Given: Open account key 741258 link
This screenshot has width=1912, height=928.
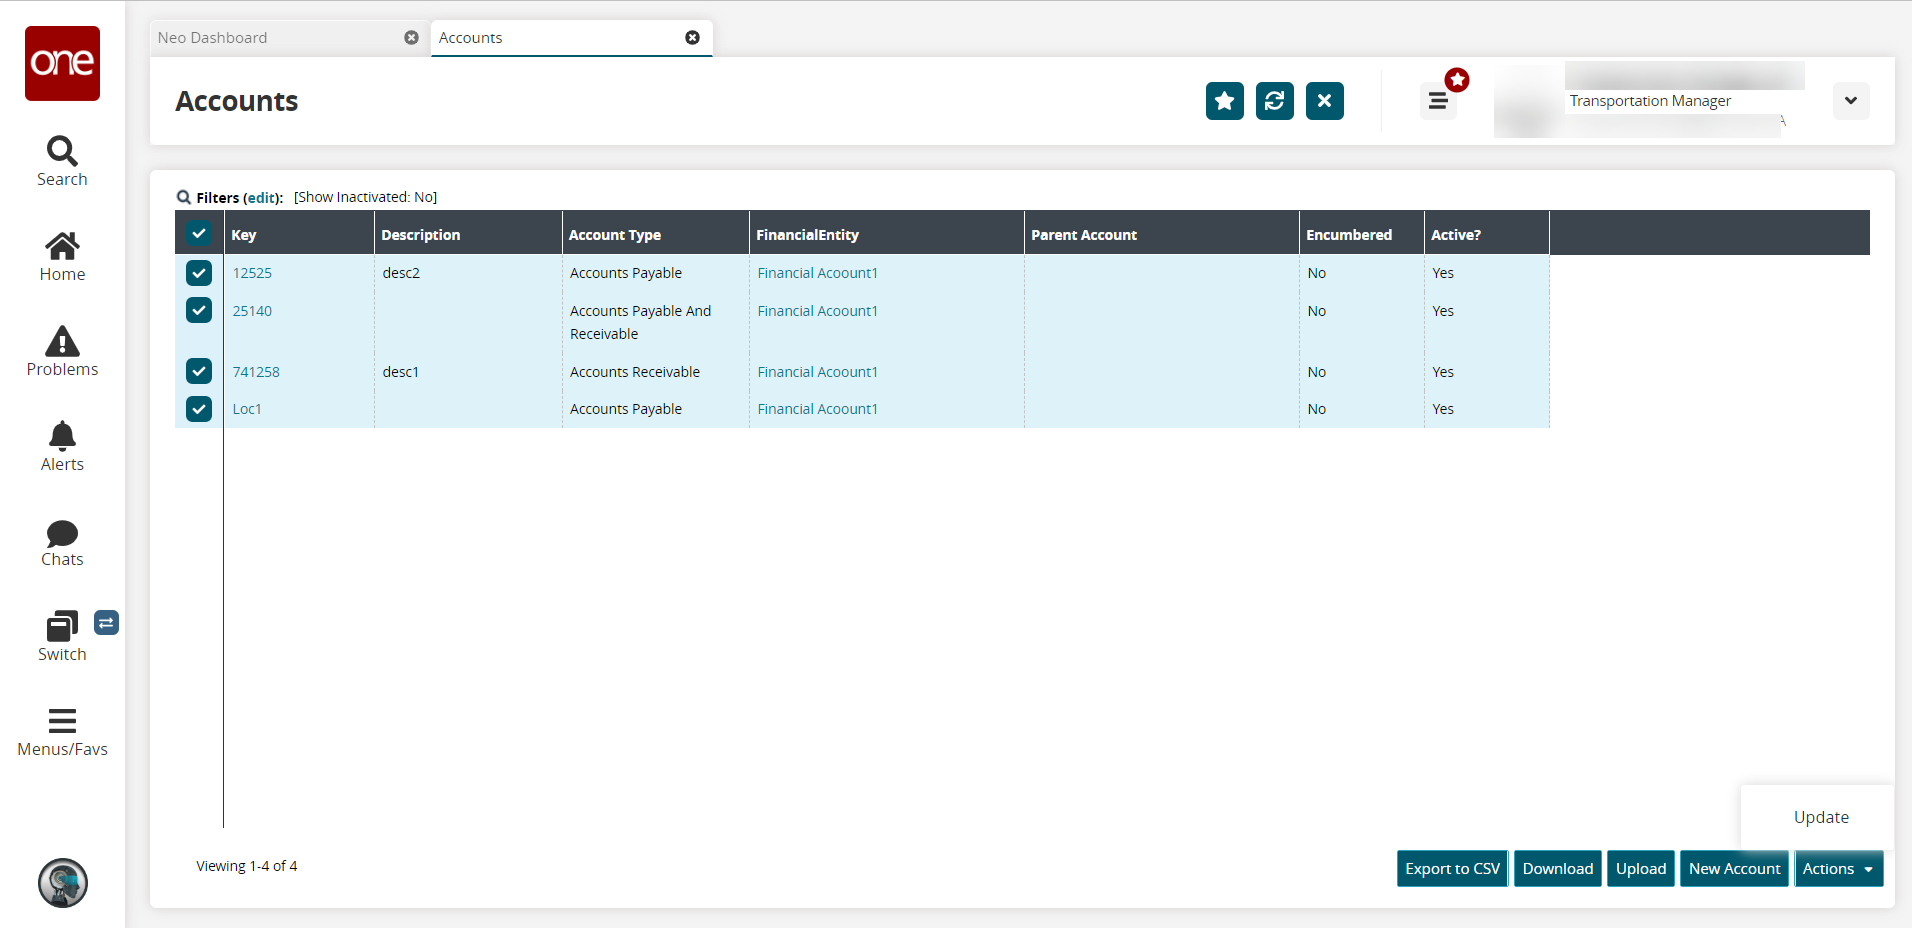Looking at the screenshot, I should [256, 372].
